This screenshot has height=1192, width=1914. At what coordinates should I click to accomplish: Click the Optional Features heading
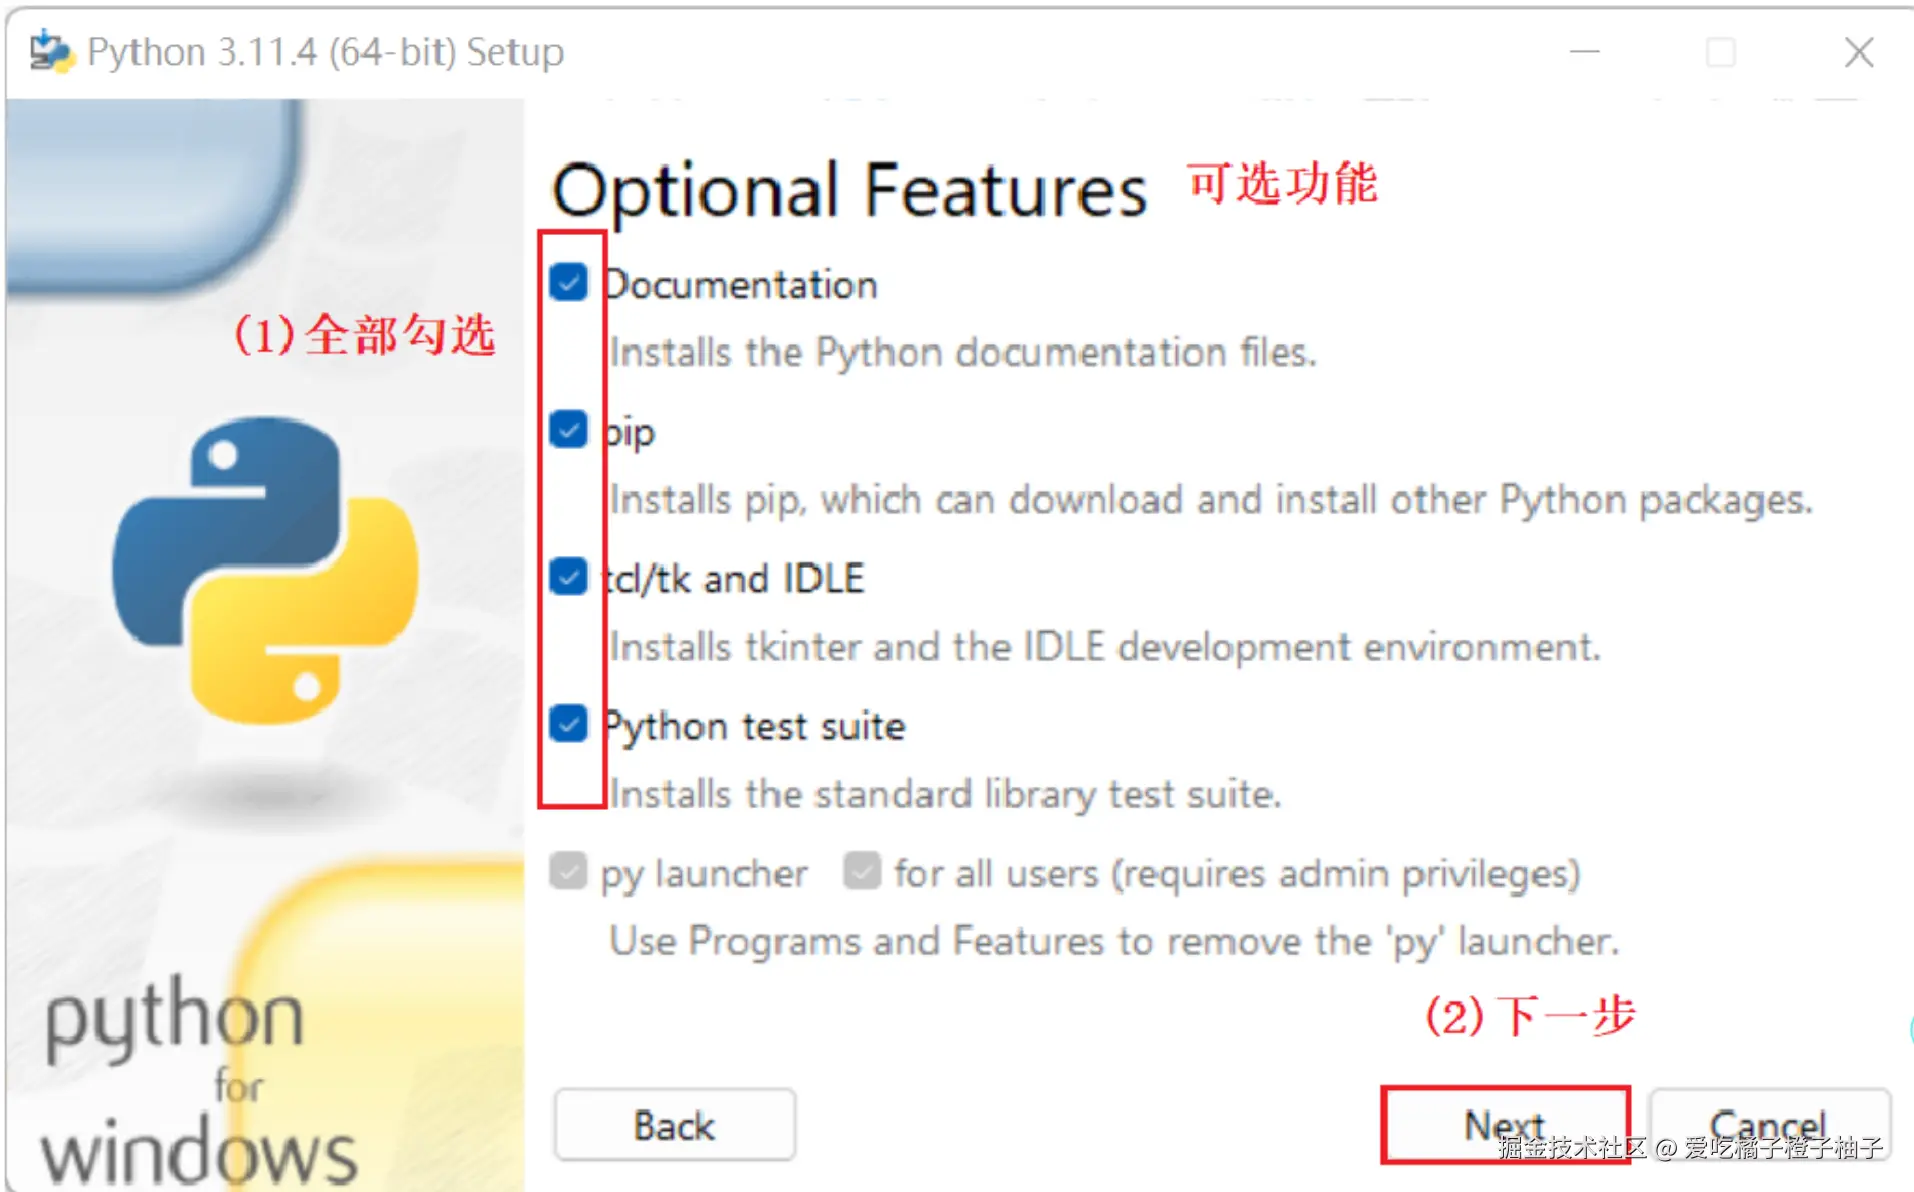point(849,190)
